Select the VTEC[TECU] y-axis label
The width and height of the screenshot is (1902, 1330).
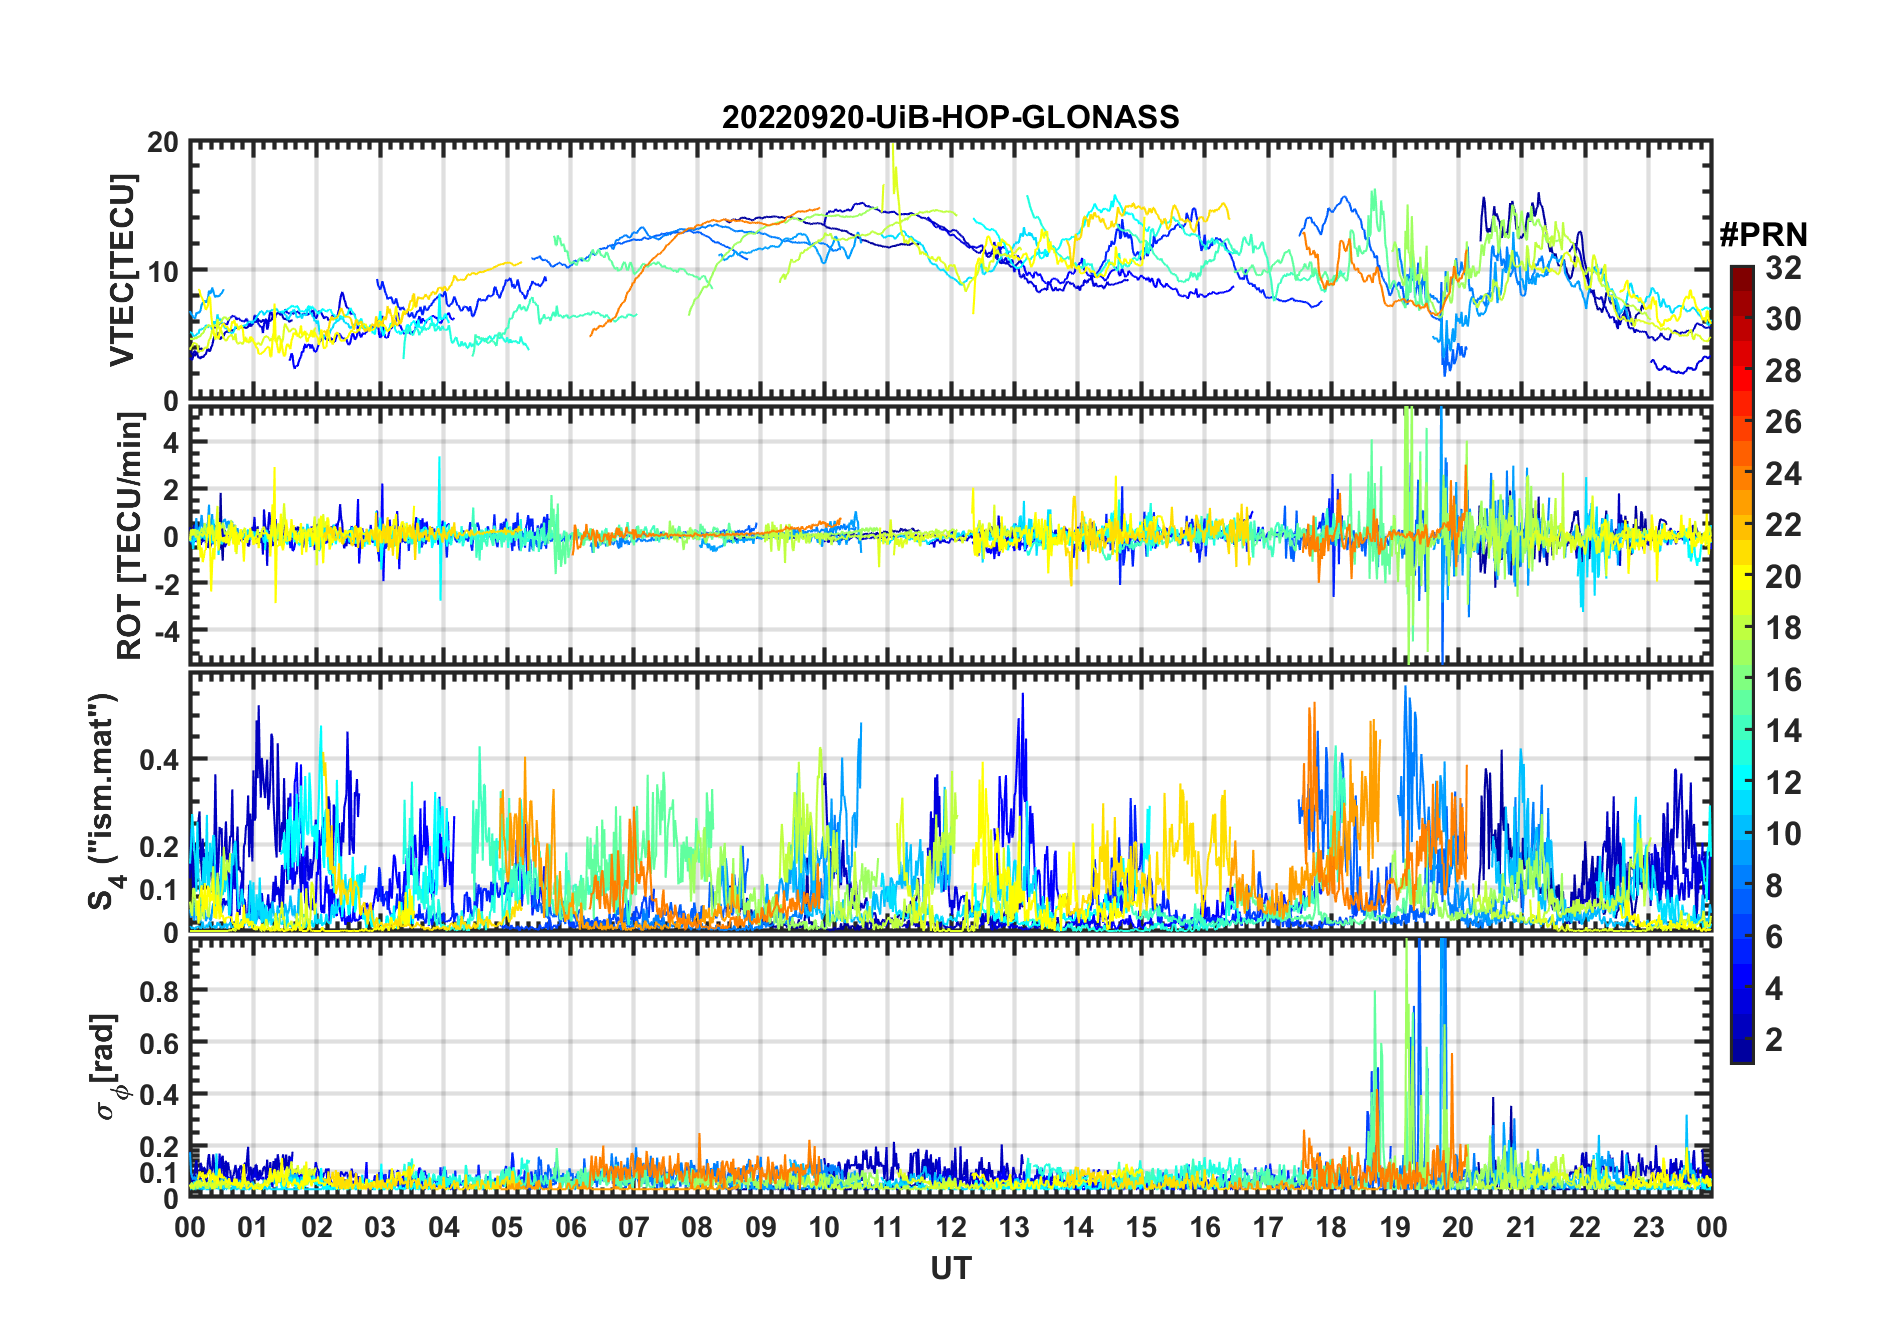pyautogui.click(x=122, y=270)
